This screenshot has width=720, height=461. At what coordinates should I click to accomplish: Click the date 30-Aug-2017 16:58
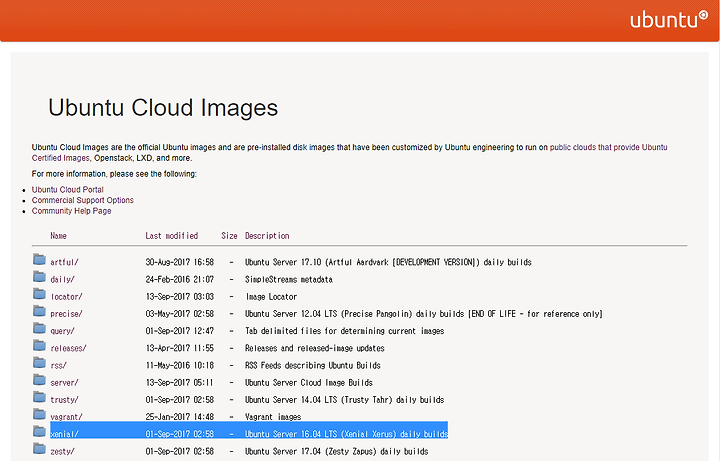(180, 262)
